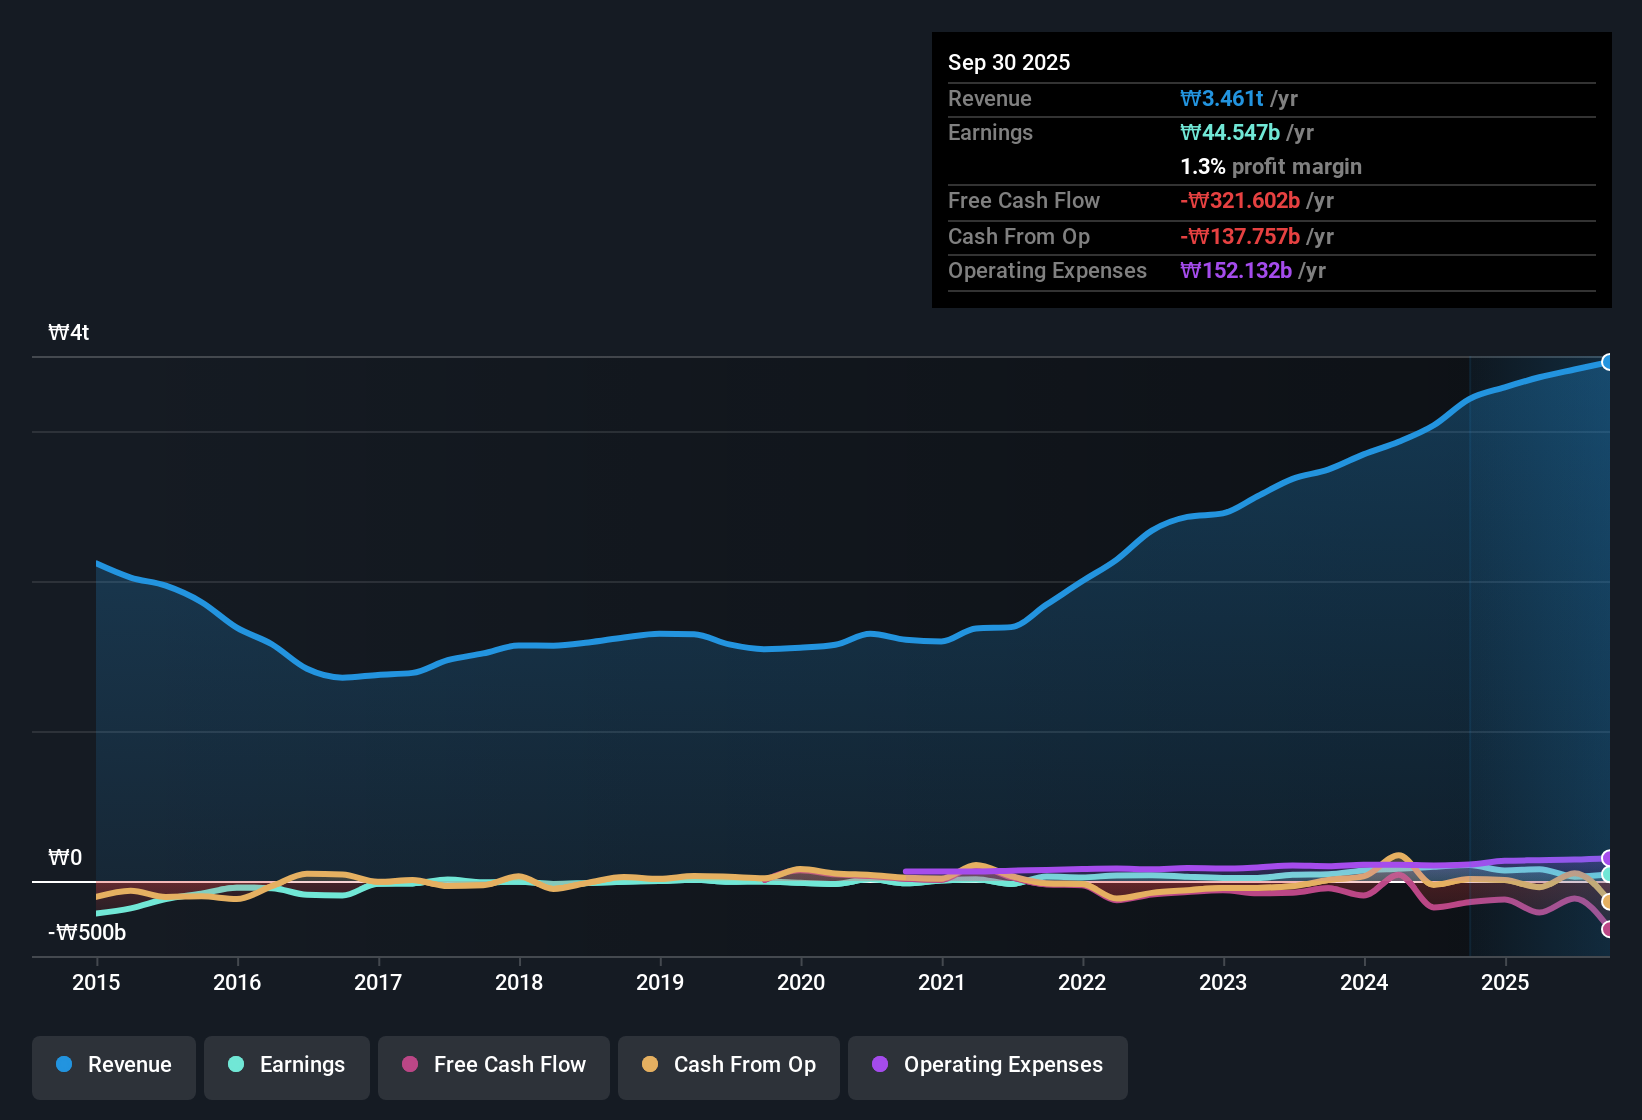Click the Revenue value ₩3.461t in tooltip
The height and width of the screenshot is (1120, 1642).
(1224, 98)
